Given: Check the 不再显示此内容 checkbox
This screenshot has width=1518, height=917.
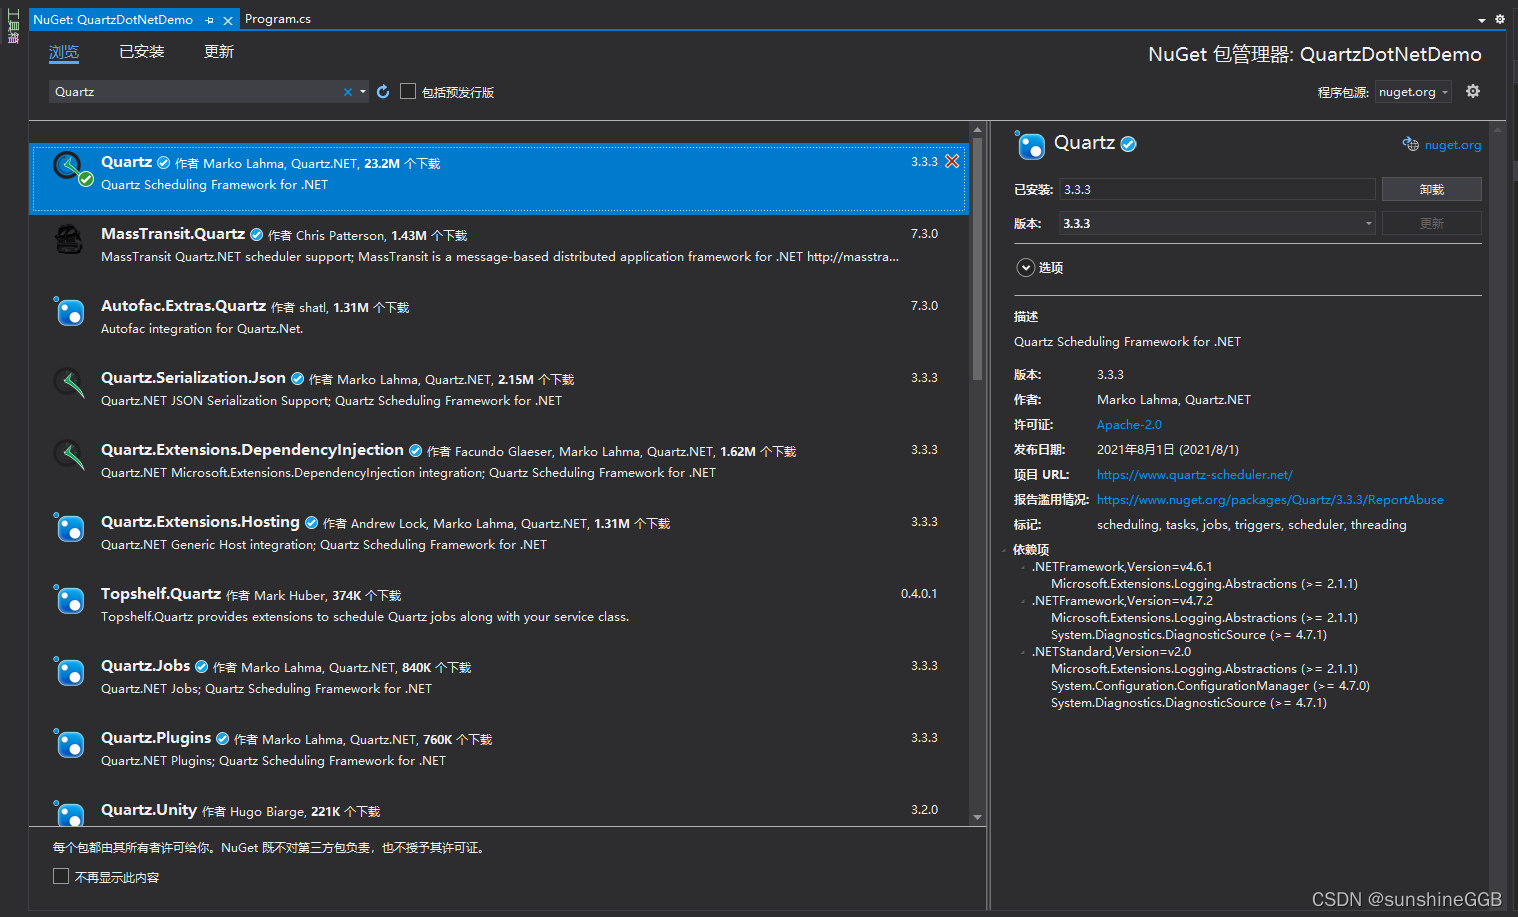Looking at the screenshot, I should 61,876.
